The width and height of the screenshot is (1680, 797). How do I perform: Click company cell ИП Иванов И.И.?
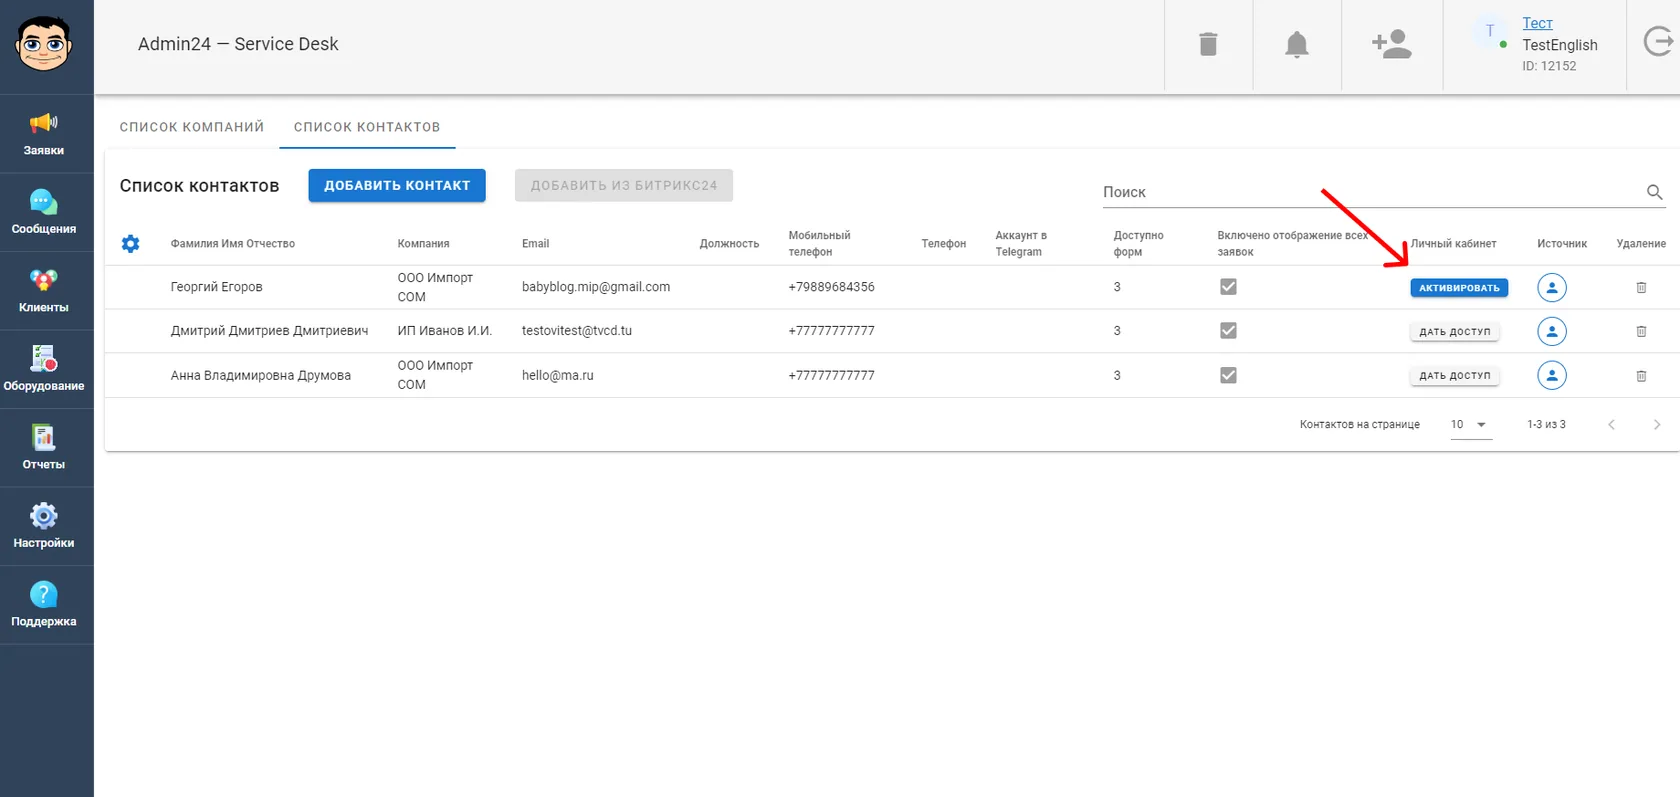pos(445,331)
